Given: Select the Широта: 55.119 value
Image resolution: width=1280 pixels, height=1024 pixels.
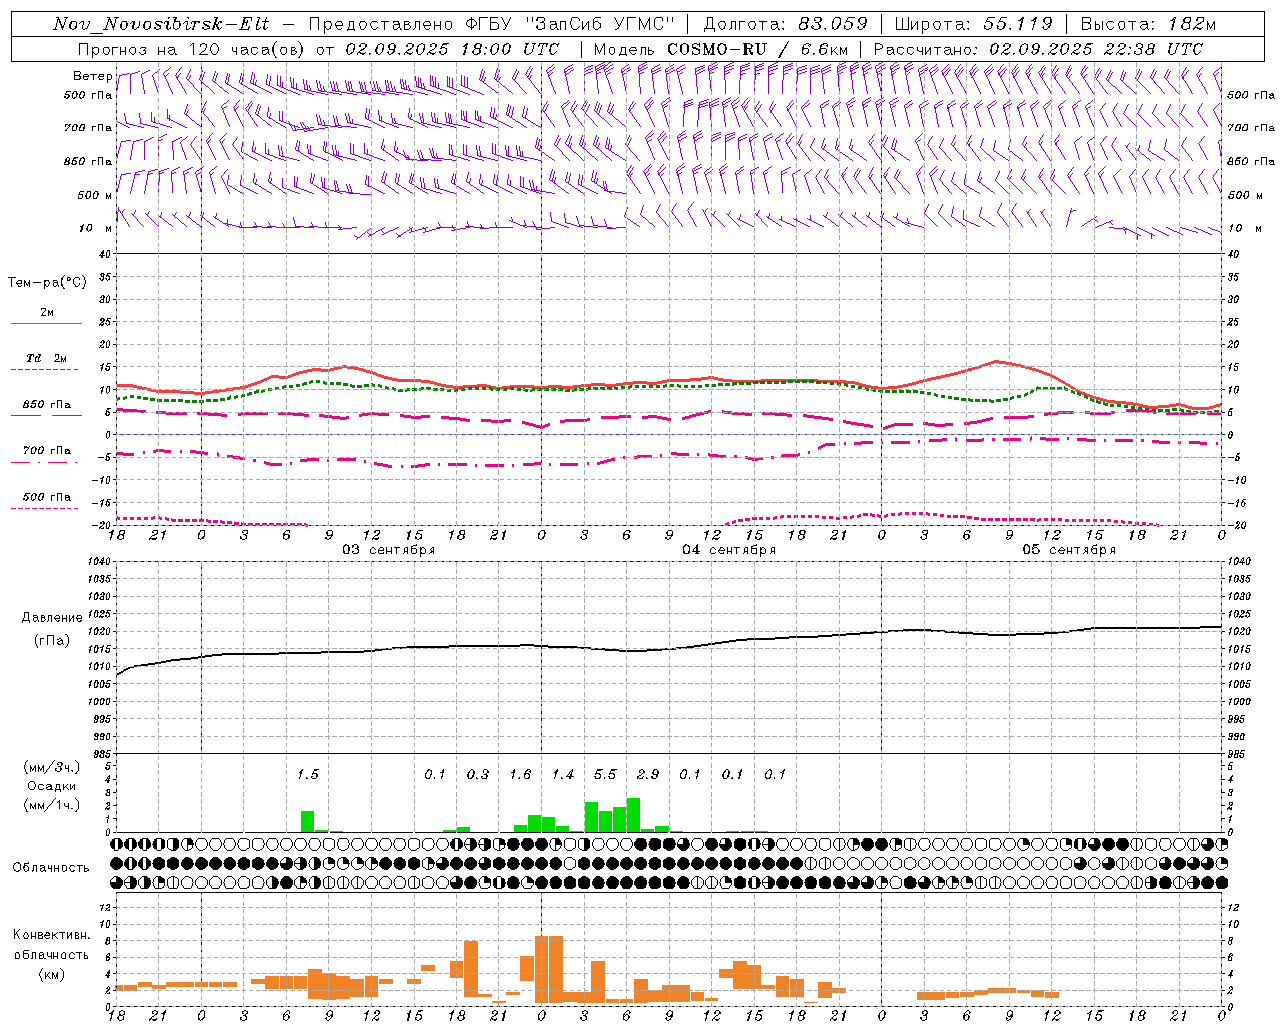Looking at the screenshot, I should 973,24.
